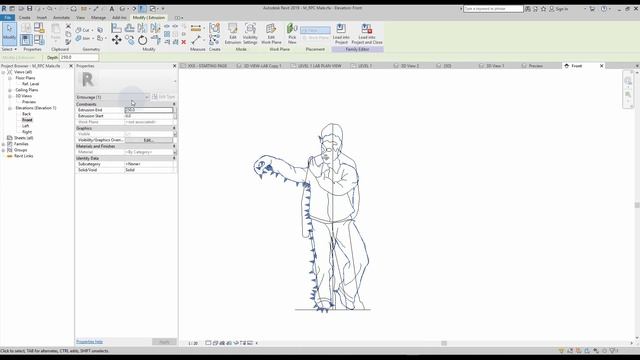Viewport: 640px width, 360px height.
Task: Switch to the Add-Ins ribbon tab
Action: coord(119,18)
